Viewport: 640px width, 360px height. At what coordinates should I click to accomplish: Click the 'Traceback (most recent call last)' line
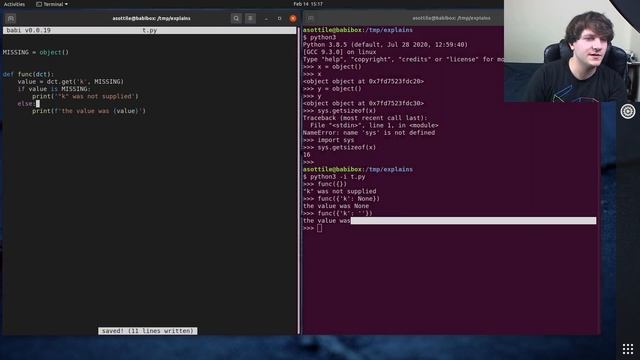[365, 118]
